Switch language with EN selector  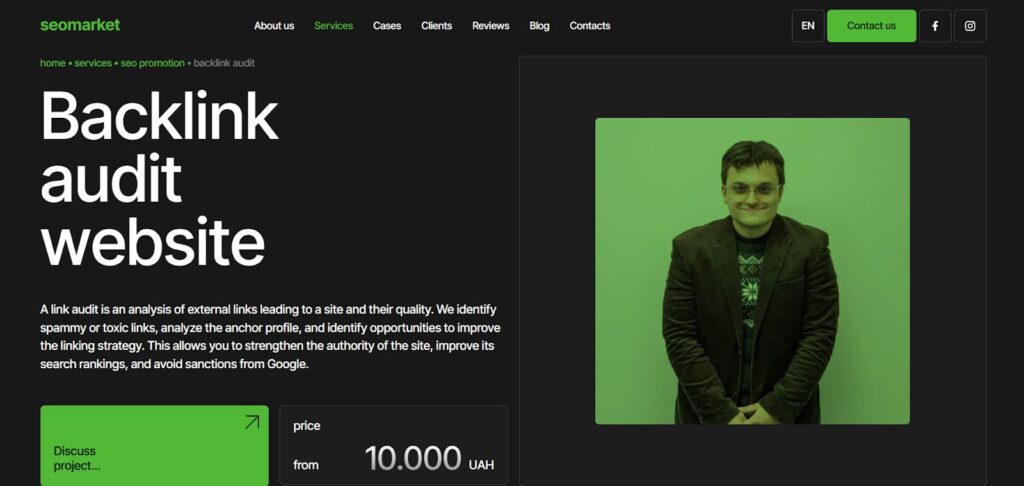pos(808,26)
